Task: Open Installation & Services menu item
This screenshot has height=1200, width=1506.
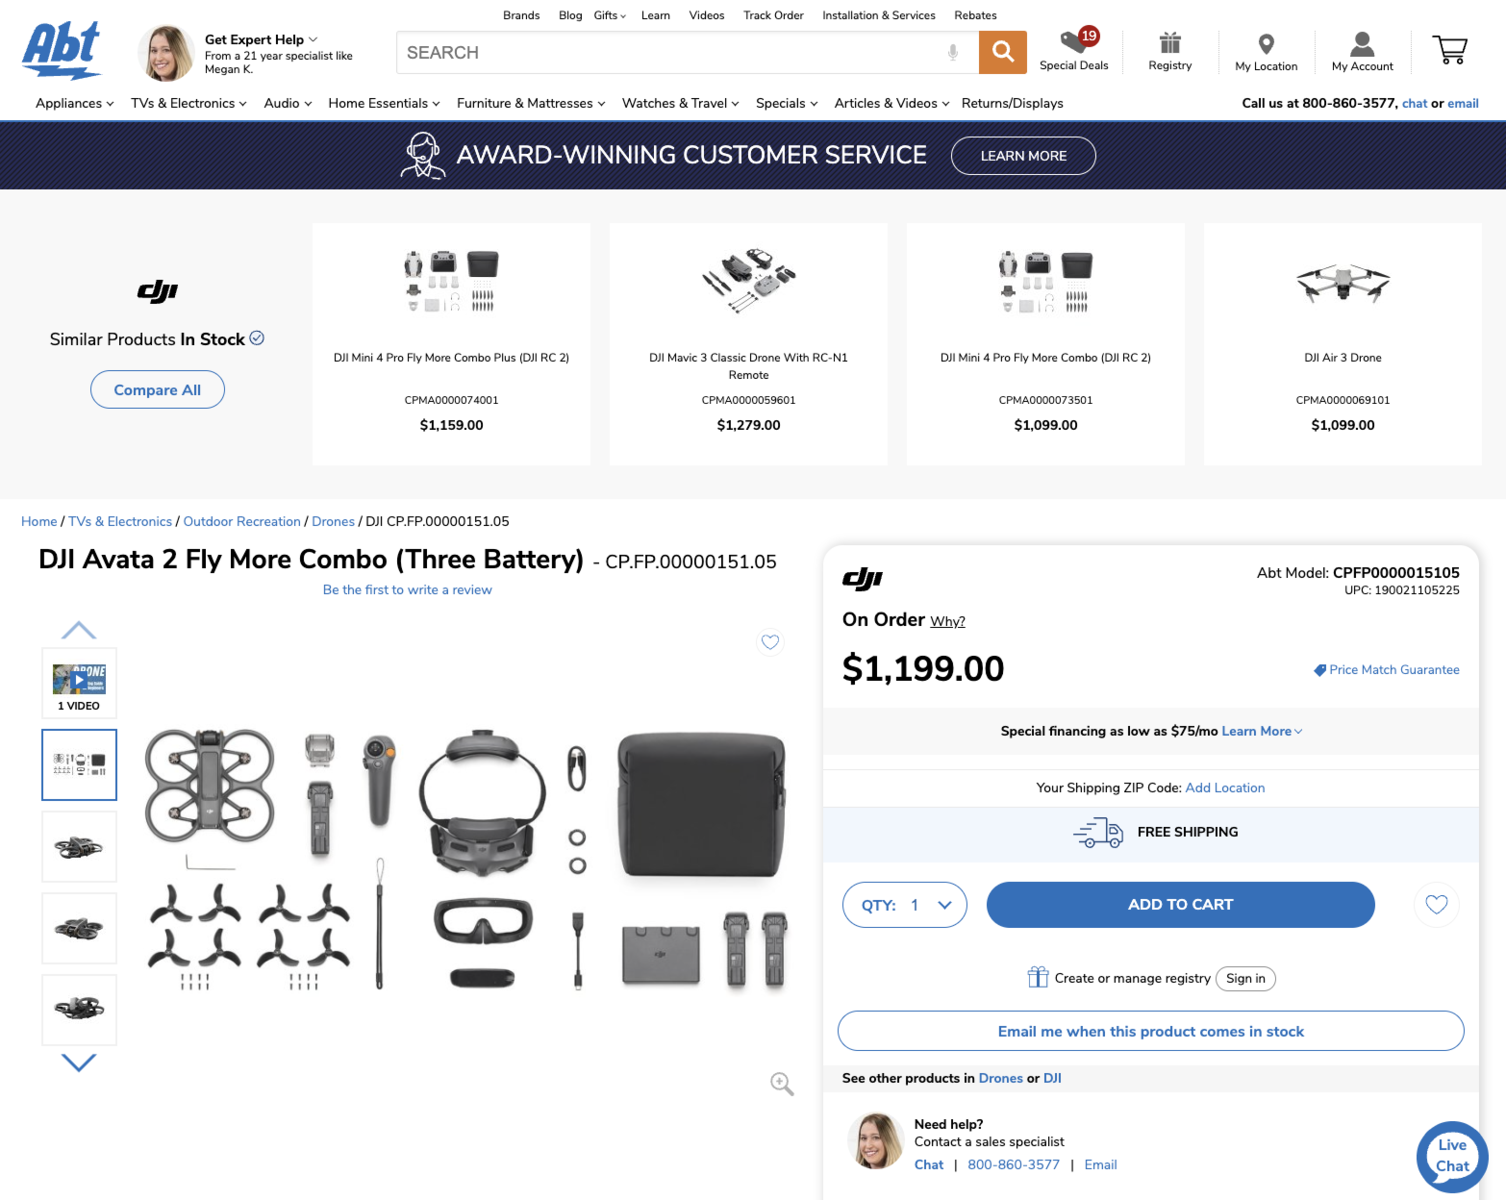Action: point(878,16)
